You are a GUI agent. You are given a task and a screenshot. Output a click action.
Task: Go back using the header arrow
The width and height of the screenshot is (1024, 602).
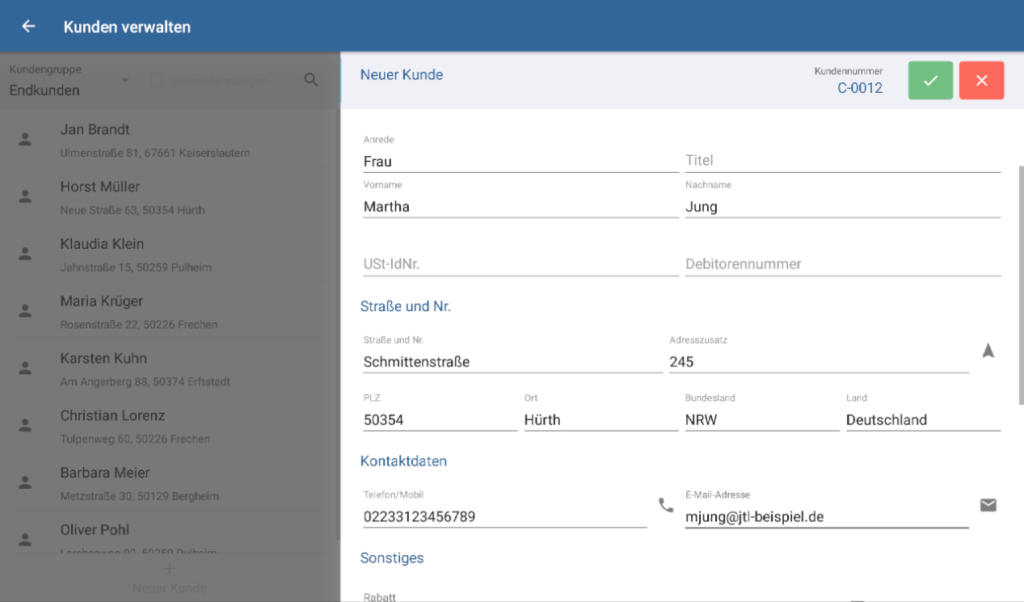coord(28,26)
